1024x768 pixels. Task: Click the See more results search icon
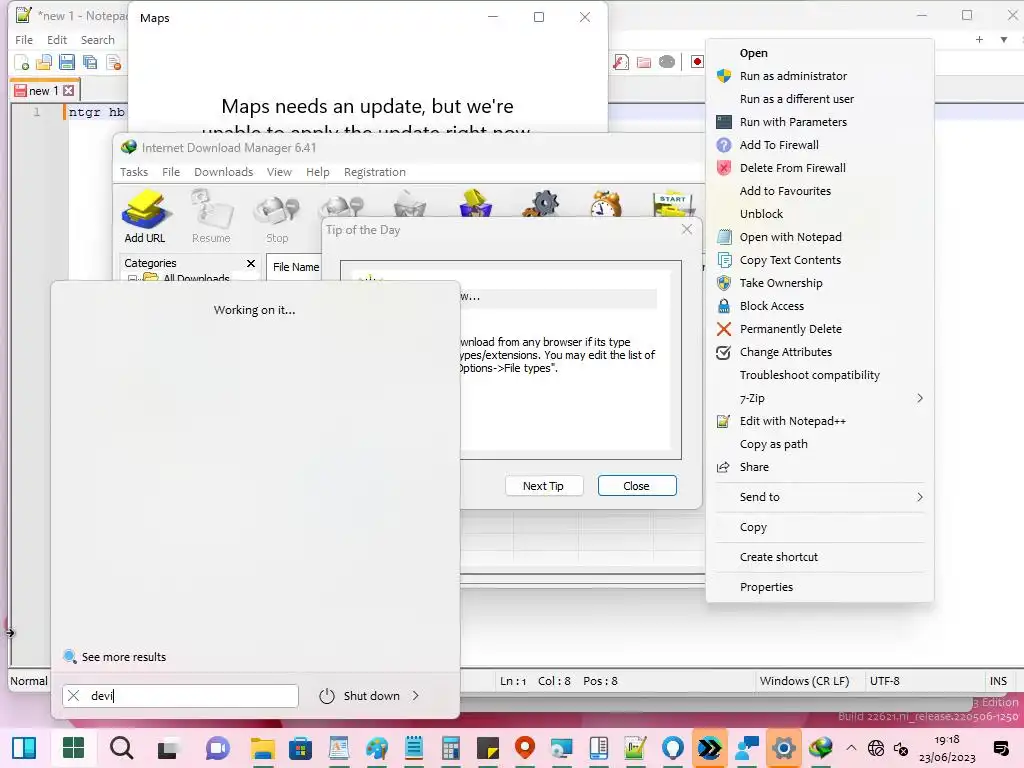click(70, 656)
